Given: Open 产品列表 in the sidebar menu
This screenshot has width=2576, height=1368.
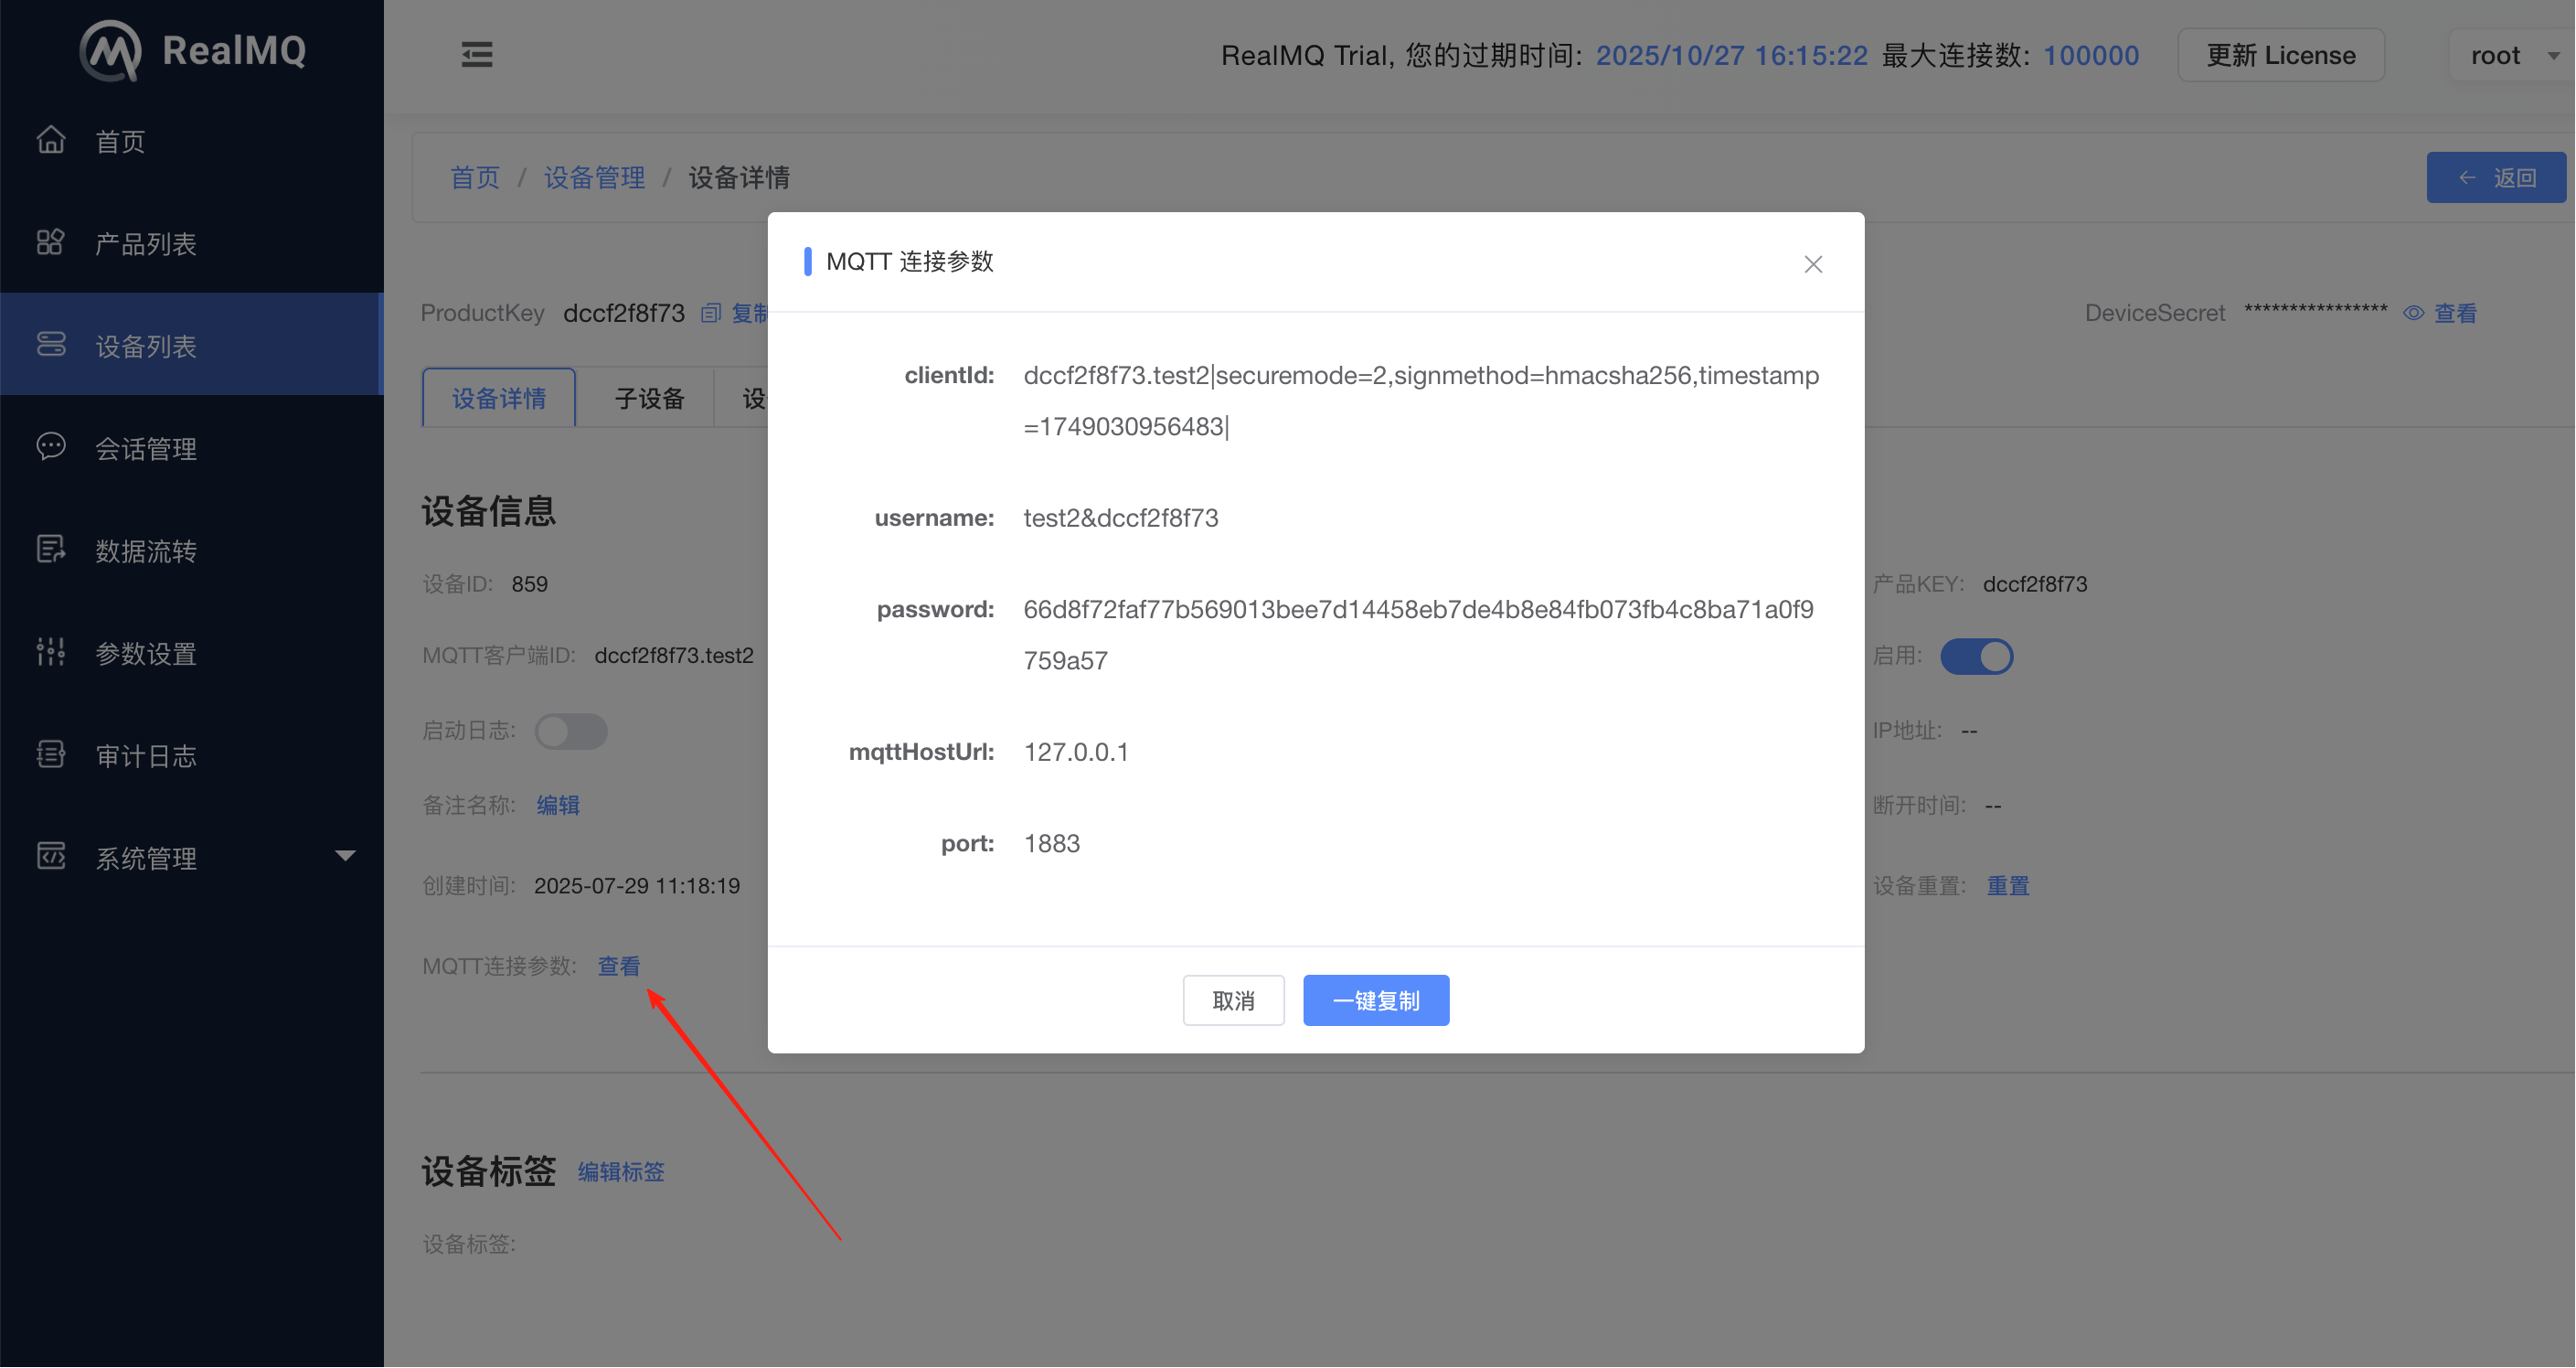Looking at the screenshot, I should (x=192, y=243).
